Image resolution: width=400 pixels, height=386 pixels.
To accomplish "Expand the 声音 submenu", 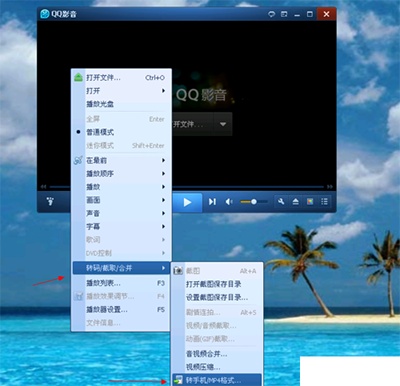I will (x=121, y=213).
